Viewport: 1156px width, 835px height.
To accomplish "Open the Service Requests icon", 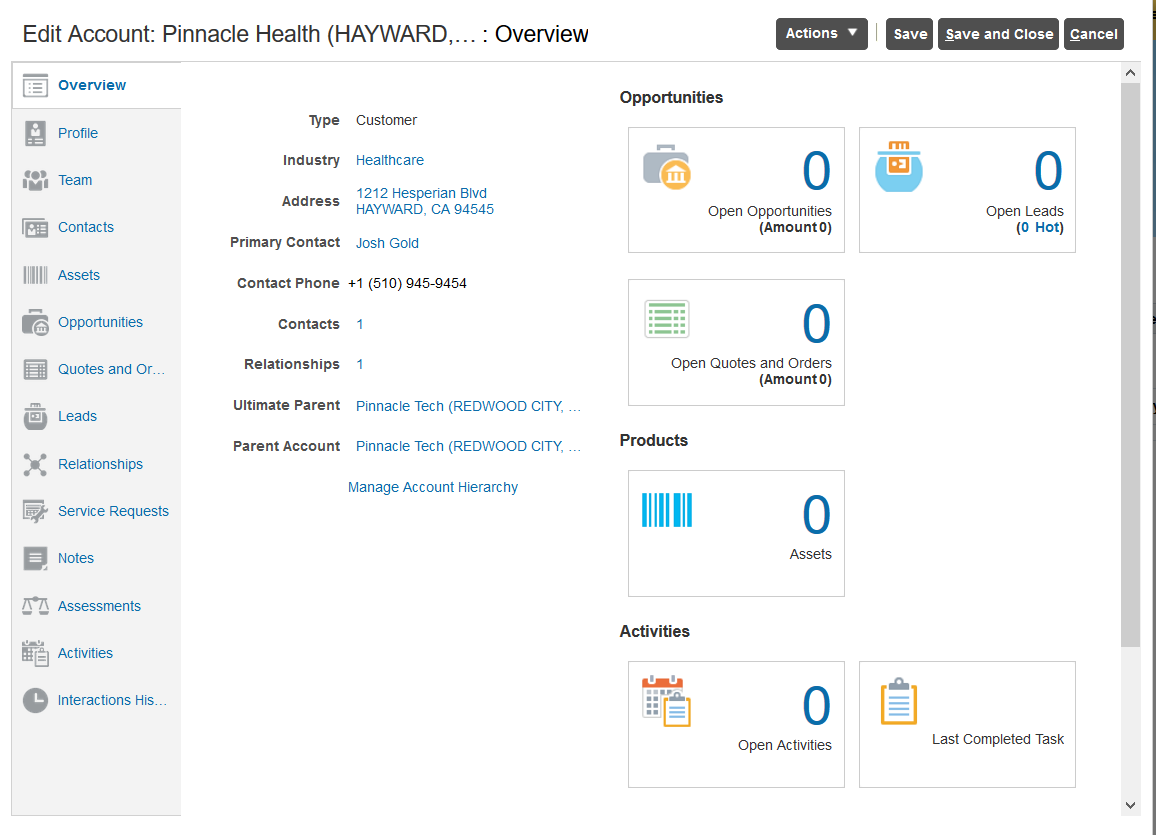I will pyautogui.click(x=35, y=511).
